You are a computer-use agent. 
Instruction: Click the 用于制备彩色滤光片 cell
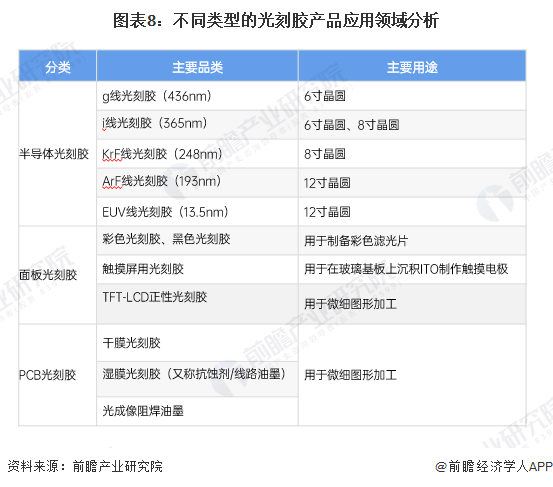[412, 241]
